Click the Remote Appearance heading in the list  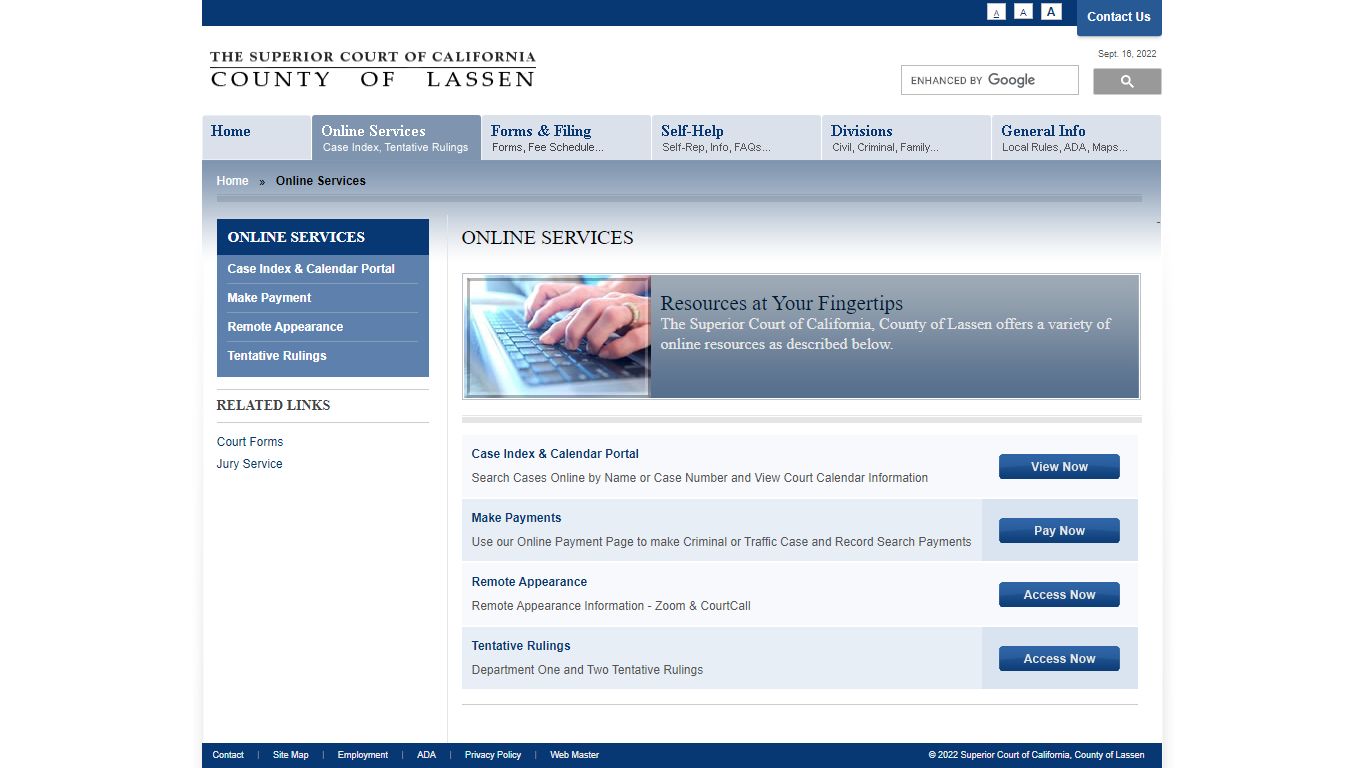tap(529, 582)
